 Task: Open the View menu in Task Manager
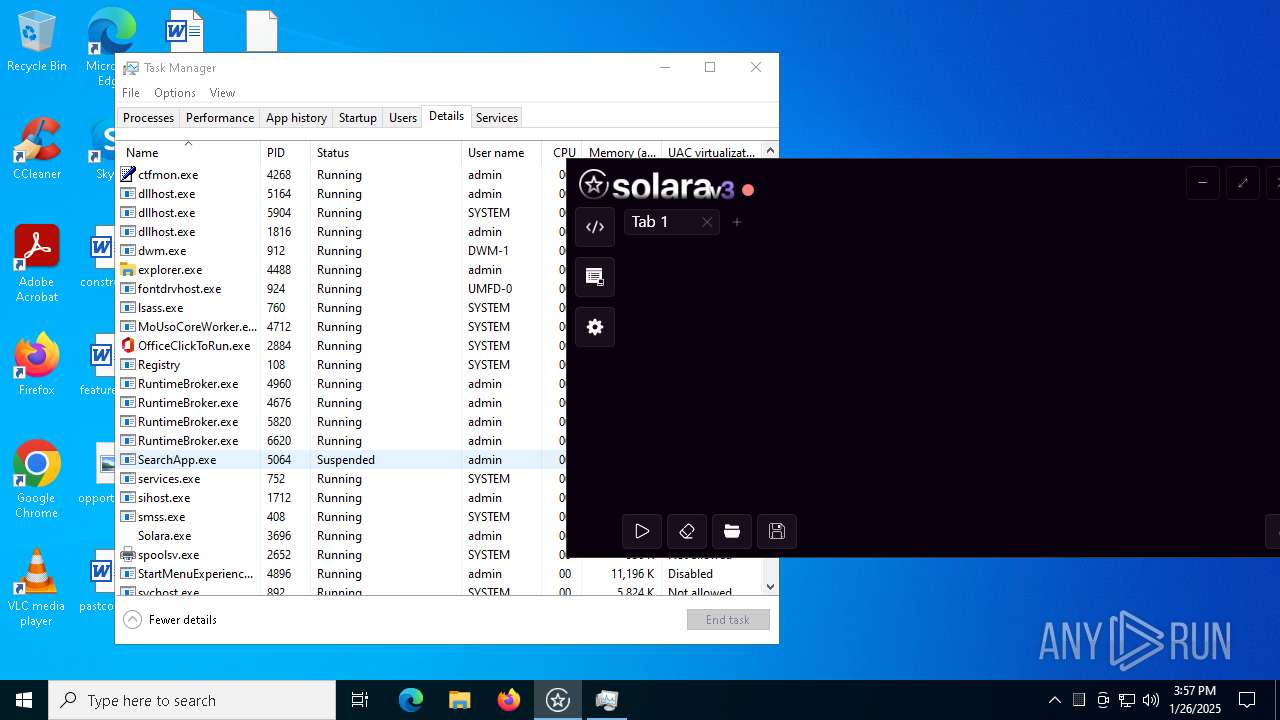pos(222,93)
